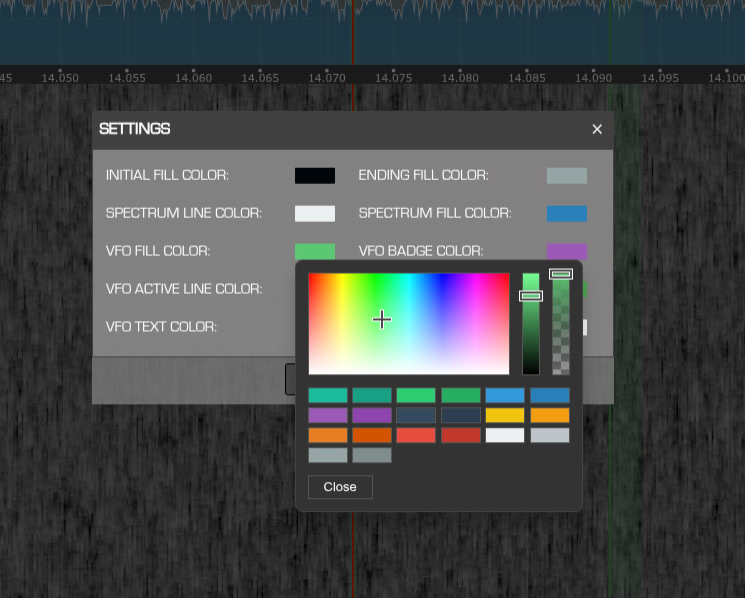The width and height of the screenshot is (745, 598).
Task: Choose the last gray swatch in the bottom row
Action: 372,455
